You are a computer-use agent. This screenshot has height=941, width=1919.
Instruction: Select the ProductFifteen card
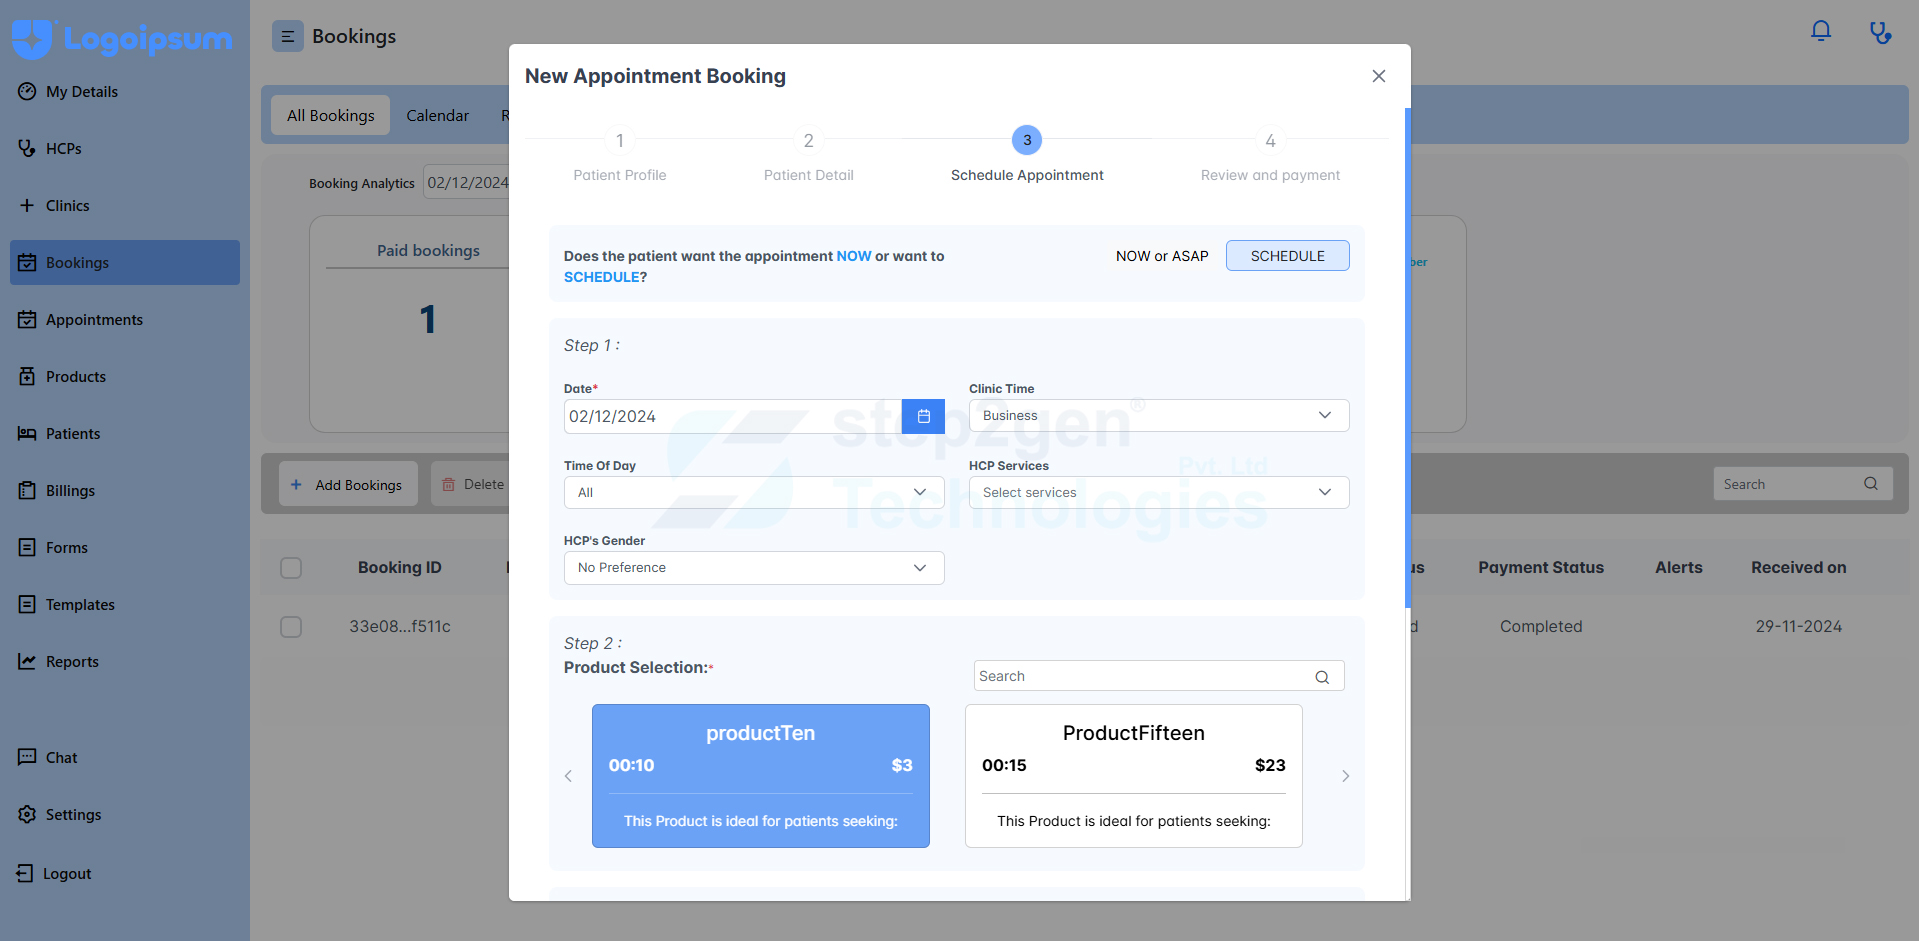click(x=1134, y=776)
